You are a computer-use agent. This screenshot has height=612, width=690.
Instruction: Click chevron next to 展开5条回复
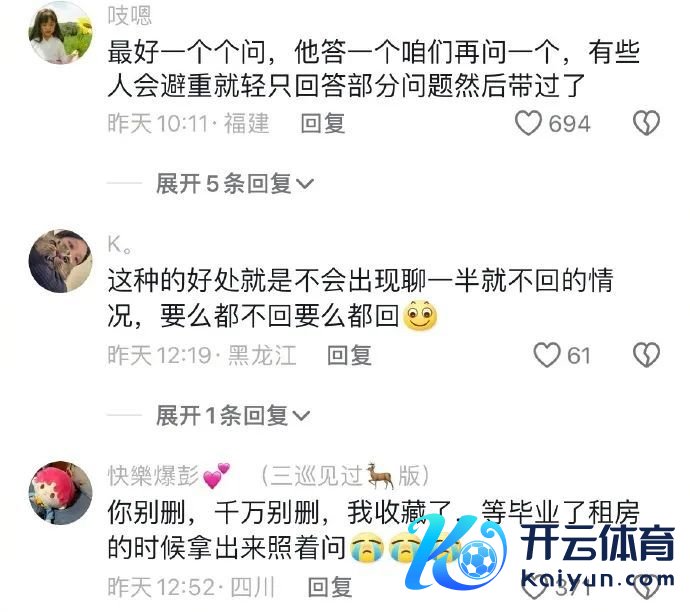(x=305, y=184)
